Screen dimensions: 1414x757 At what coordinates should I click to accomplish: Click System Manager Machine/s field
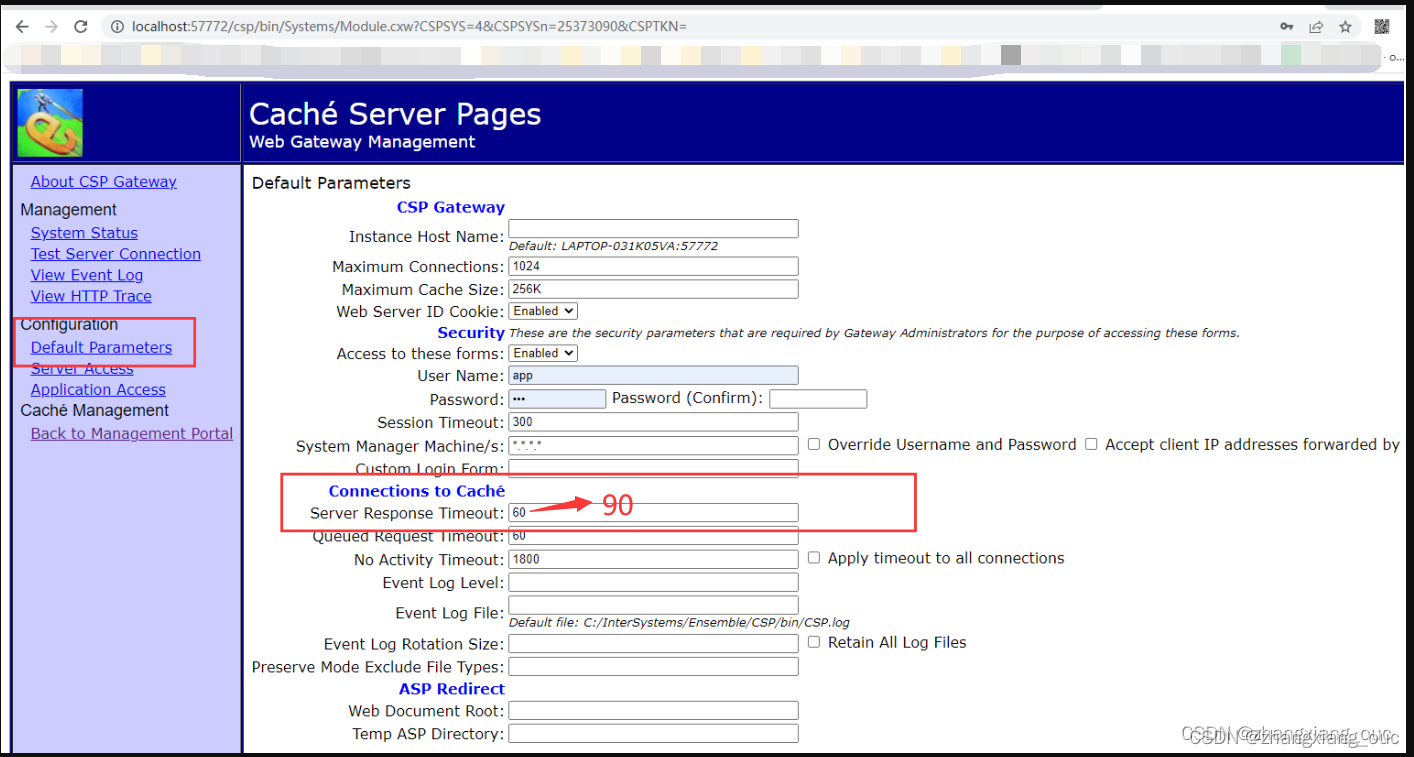[x=653, y=446]
